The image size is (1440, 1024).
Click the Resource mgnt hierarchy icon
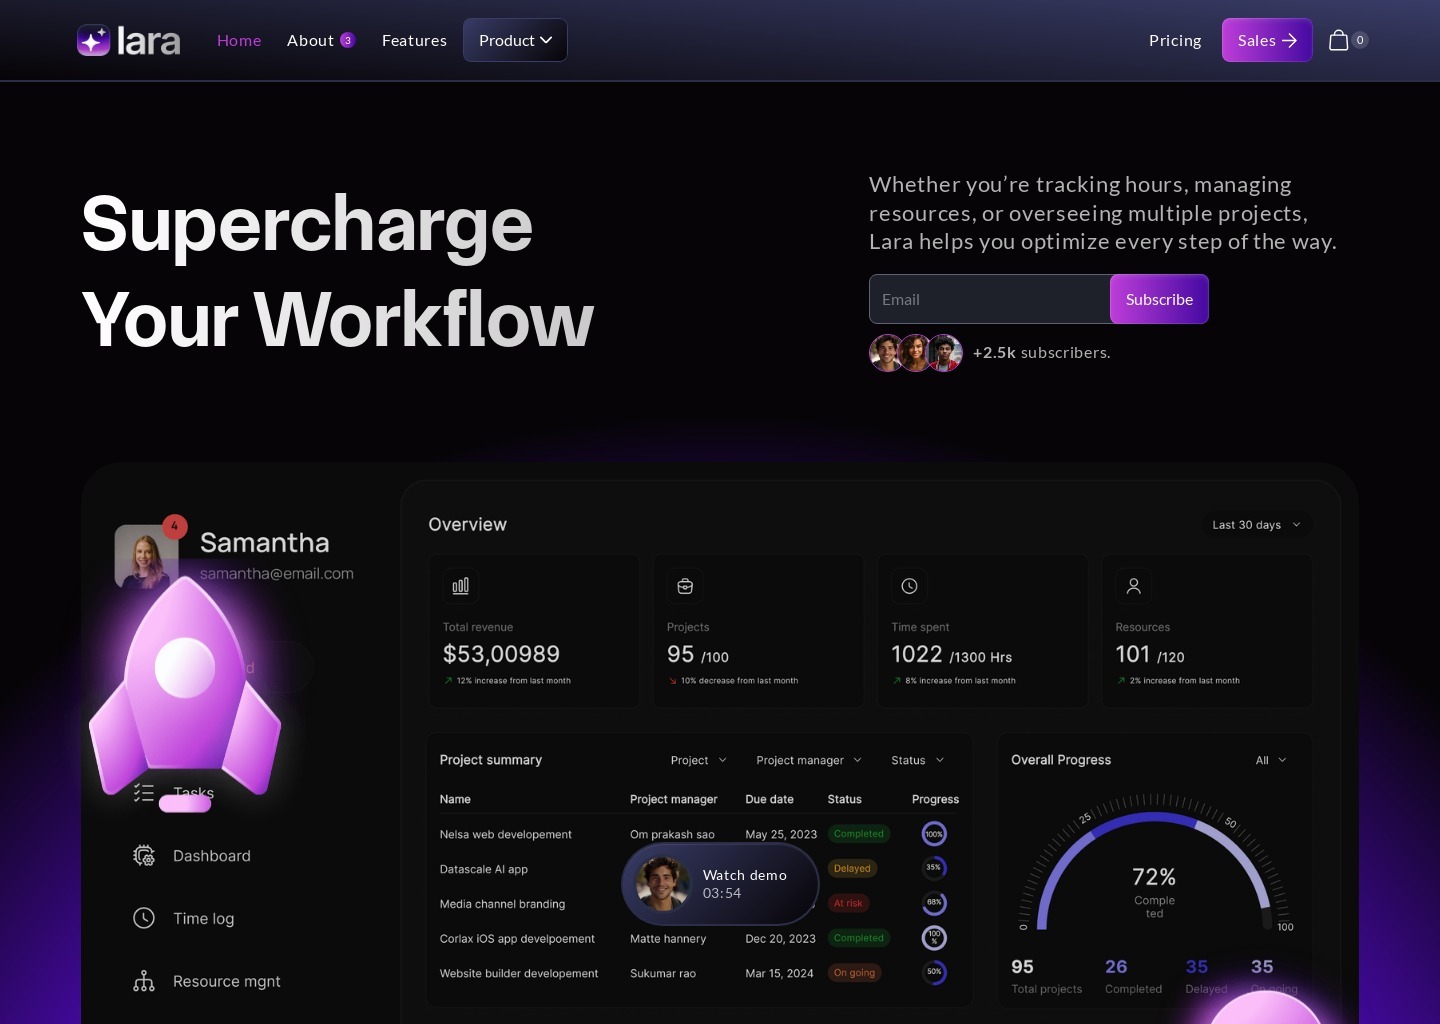[144, 981]
